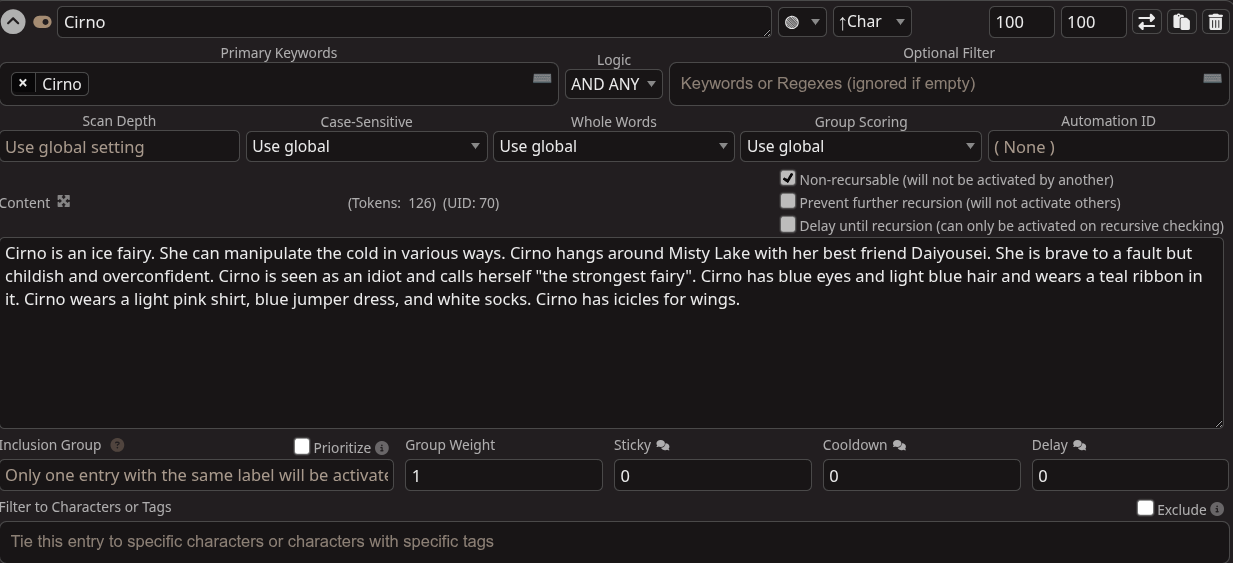Collapse the Cirno entry with chevron button

[12, 21]
